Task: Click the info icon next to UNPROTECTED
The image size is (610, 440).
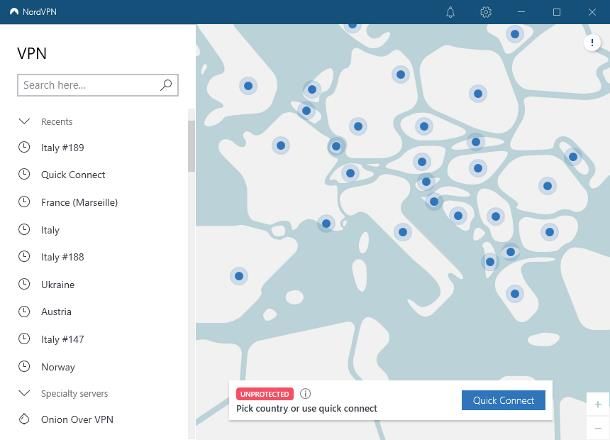Action: 305,393
